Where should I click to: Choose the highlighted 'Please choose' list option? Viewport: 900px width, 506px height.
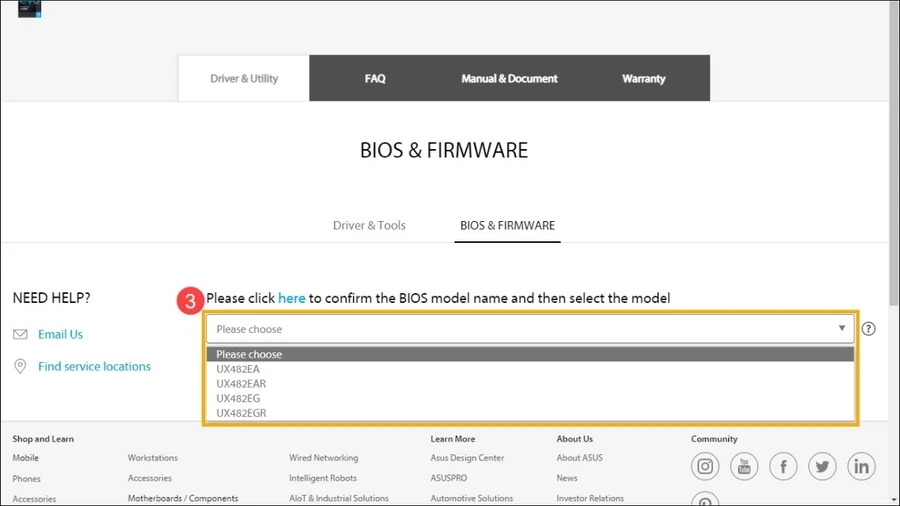530,354
